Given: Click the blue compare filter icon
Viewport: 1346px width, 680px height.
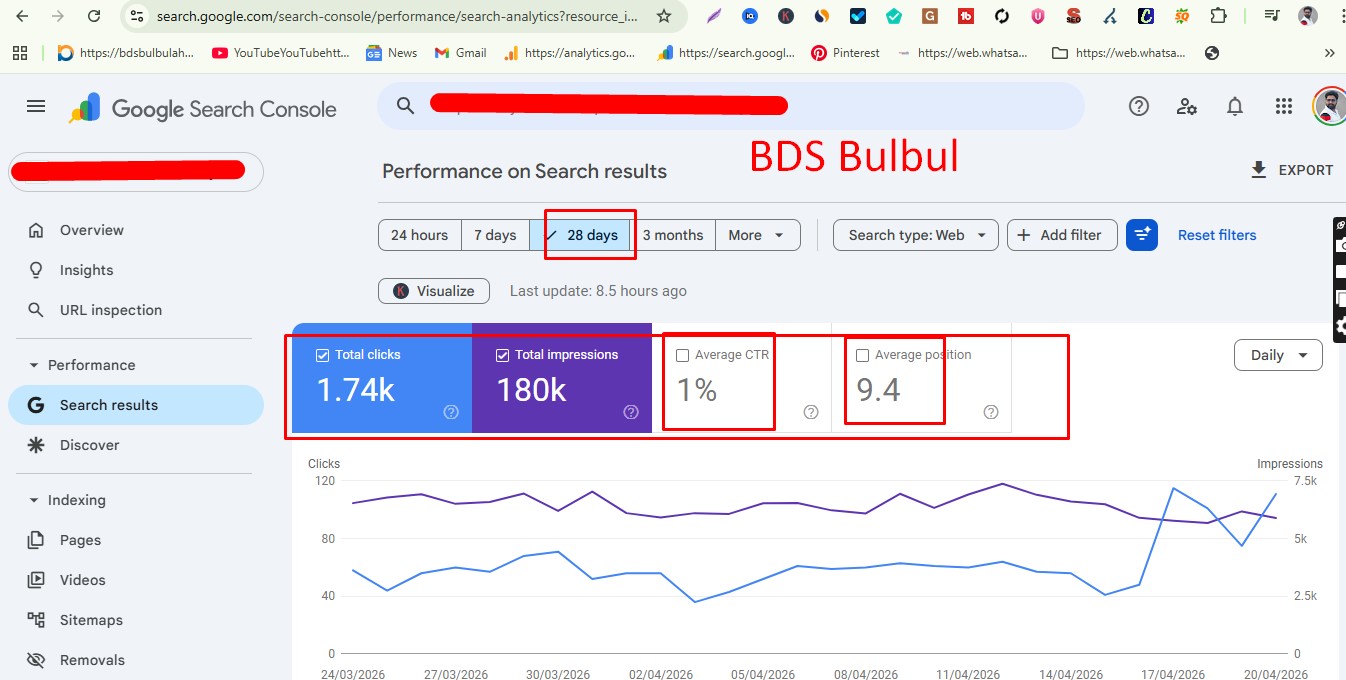Looking at the screenshot, I should pos(1141,234).
